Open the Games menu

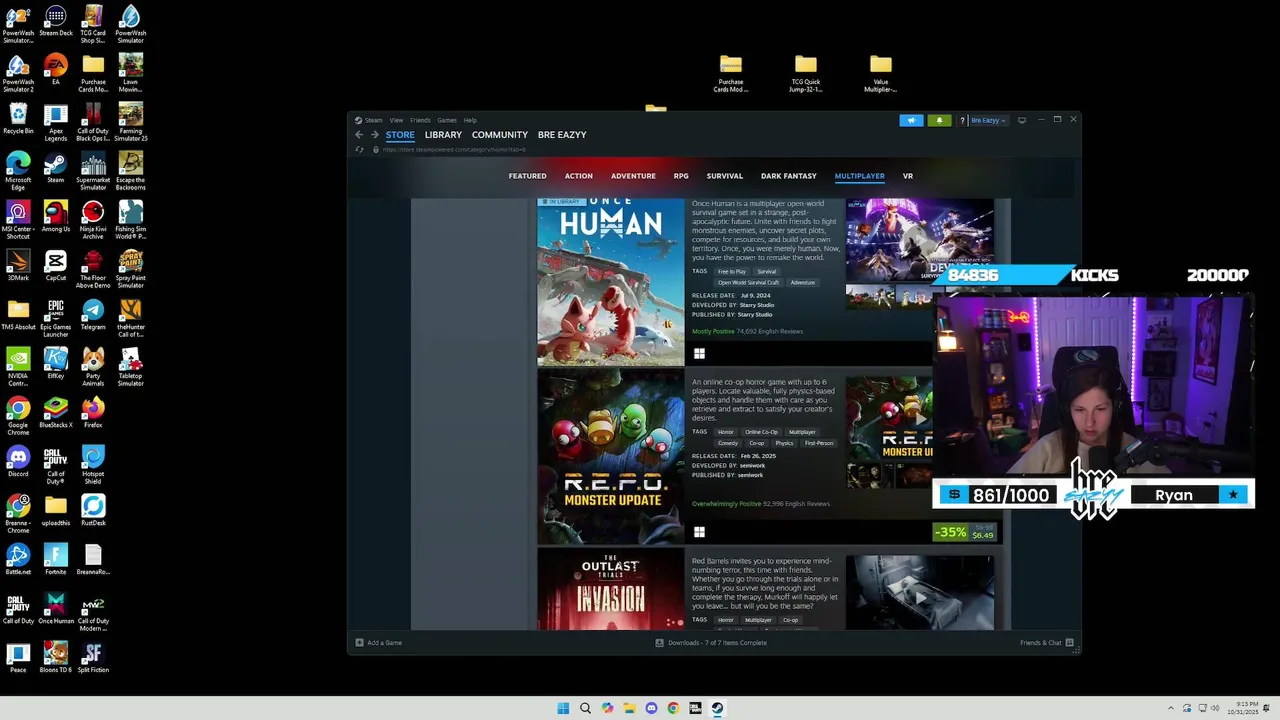pyautogui.click(x=447, y=120)
